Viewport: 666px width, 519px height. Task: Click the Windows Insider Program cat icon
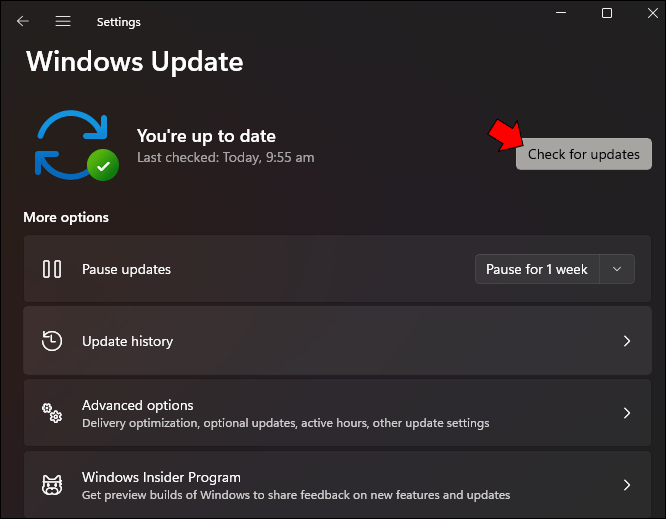[52, 485]
